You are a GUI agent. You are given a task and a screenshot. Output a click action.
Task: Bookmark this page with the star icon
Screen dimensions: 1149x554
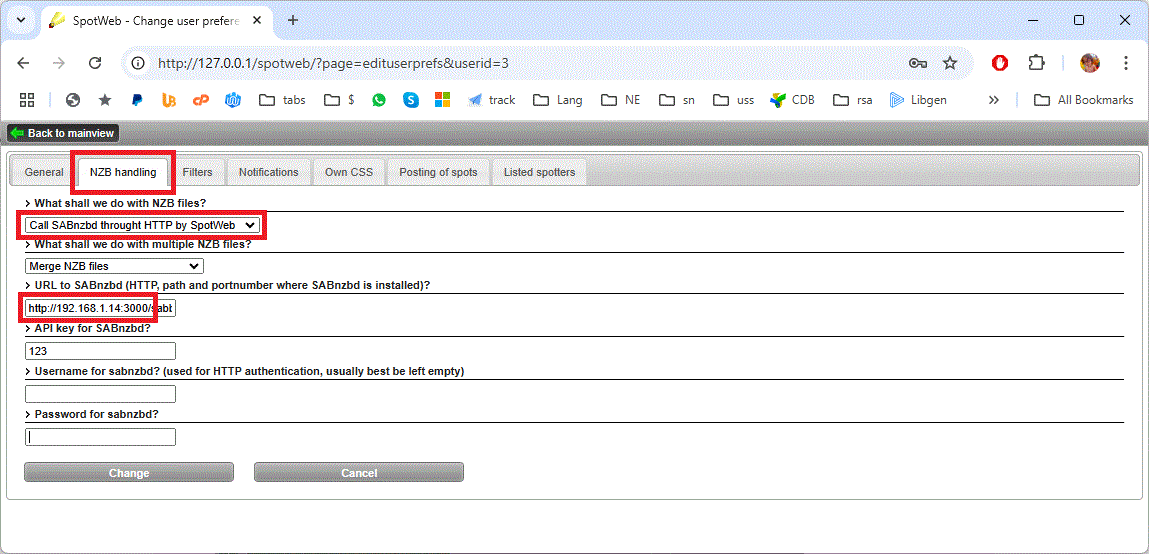click(x=950, y=63)
